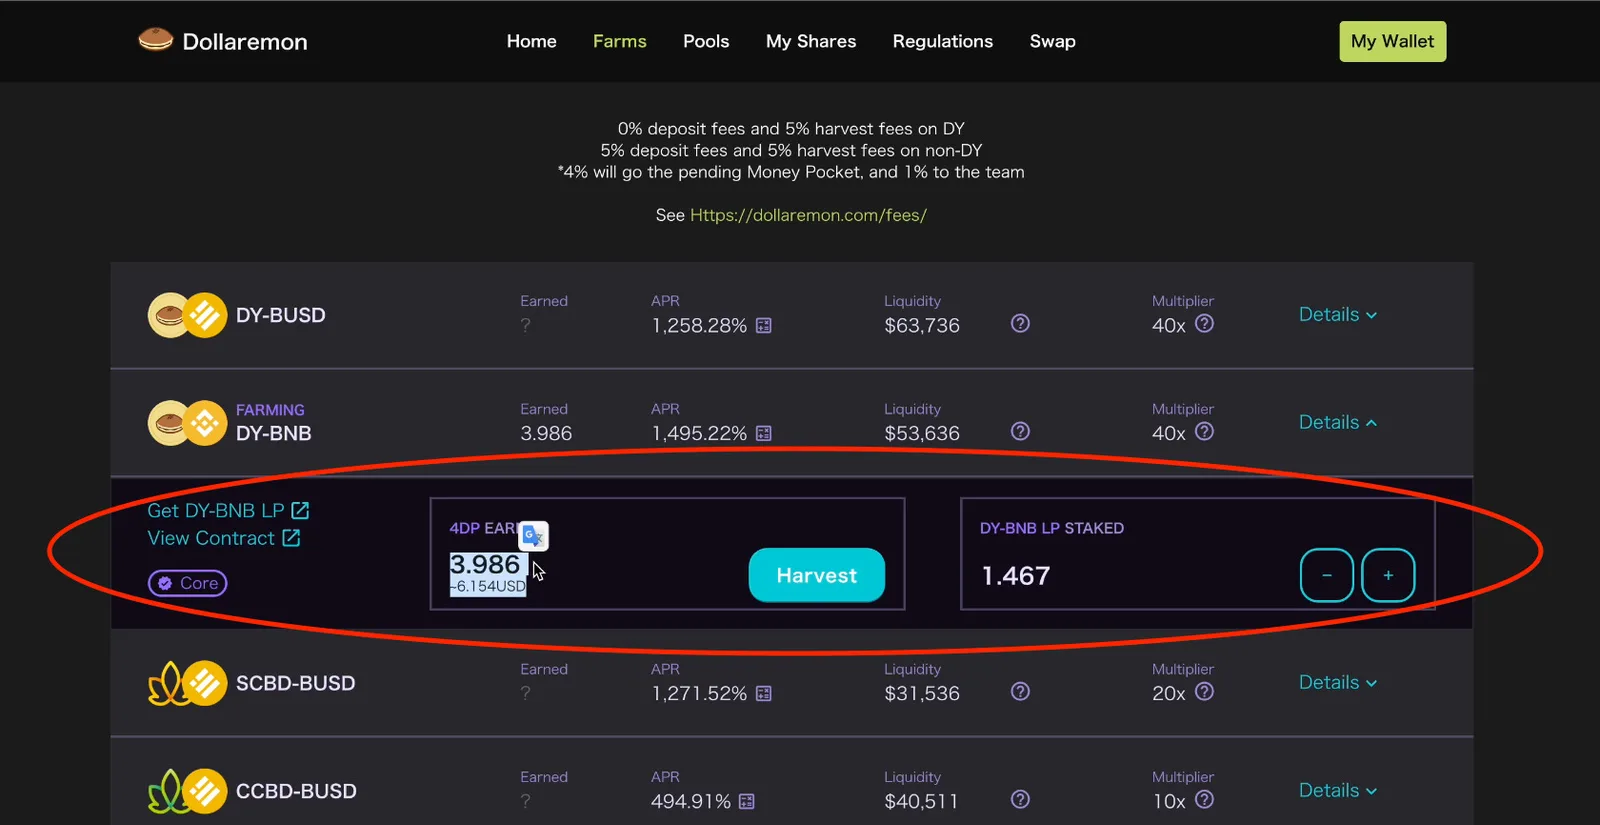
Task: Open the Swap page
Action: tap(1053, 41)
